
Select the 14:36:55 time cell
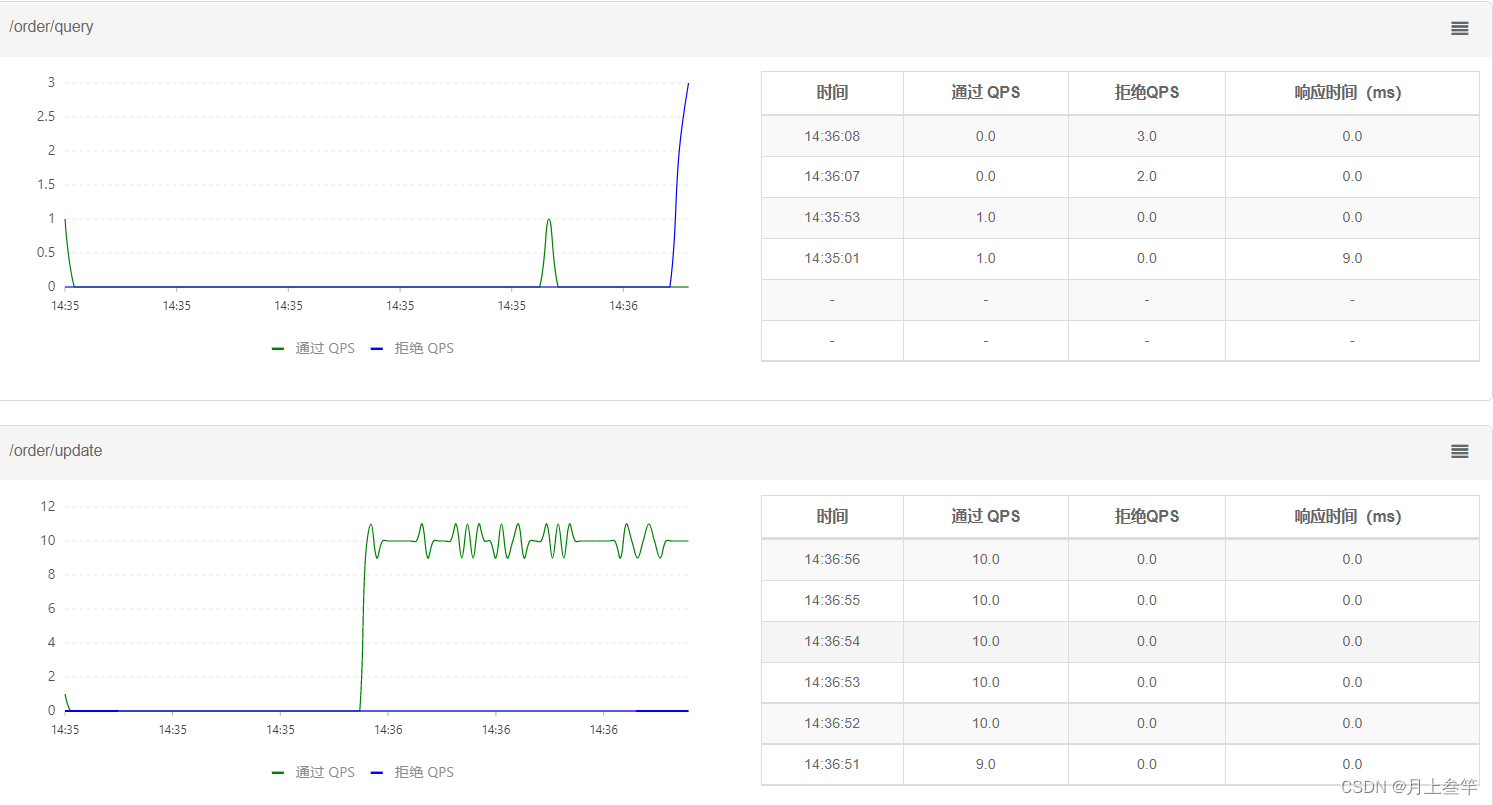832,600
